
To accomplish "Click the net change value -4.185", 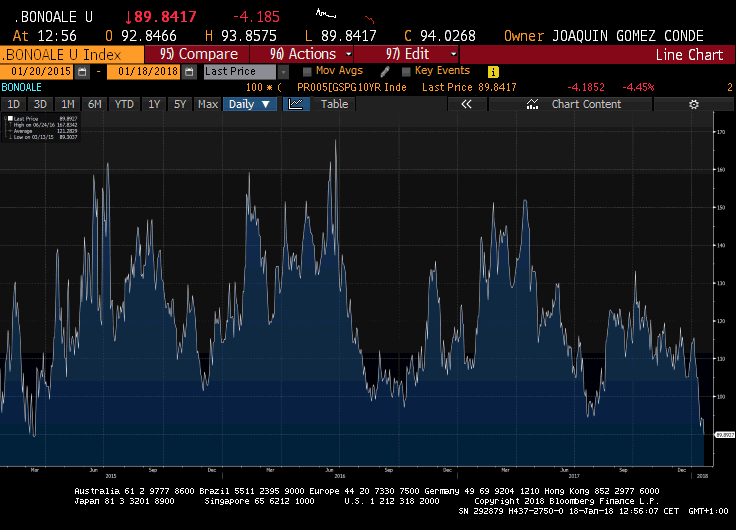I will [256, 17].
